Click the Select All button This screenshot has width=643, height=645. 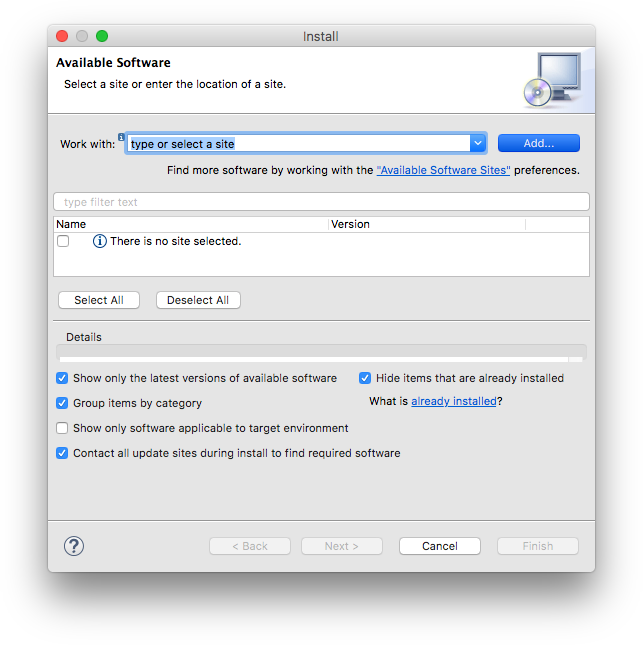[99, 300]
